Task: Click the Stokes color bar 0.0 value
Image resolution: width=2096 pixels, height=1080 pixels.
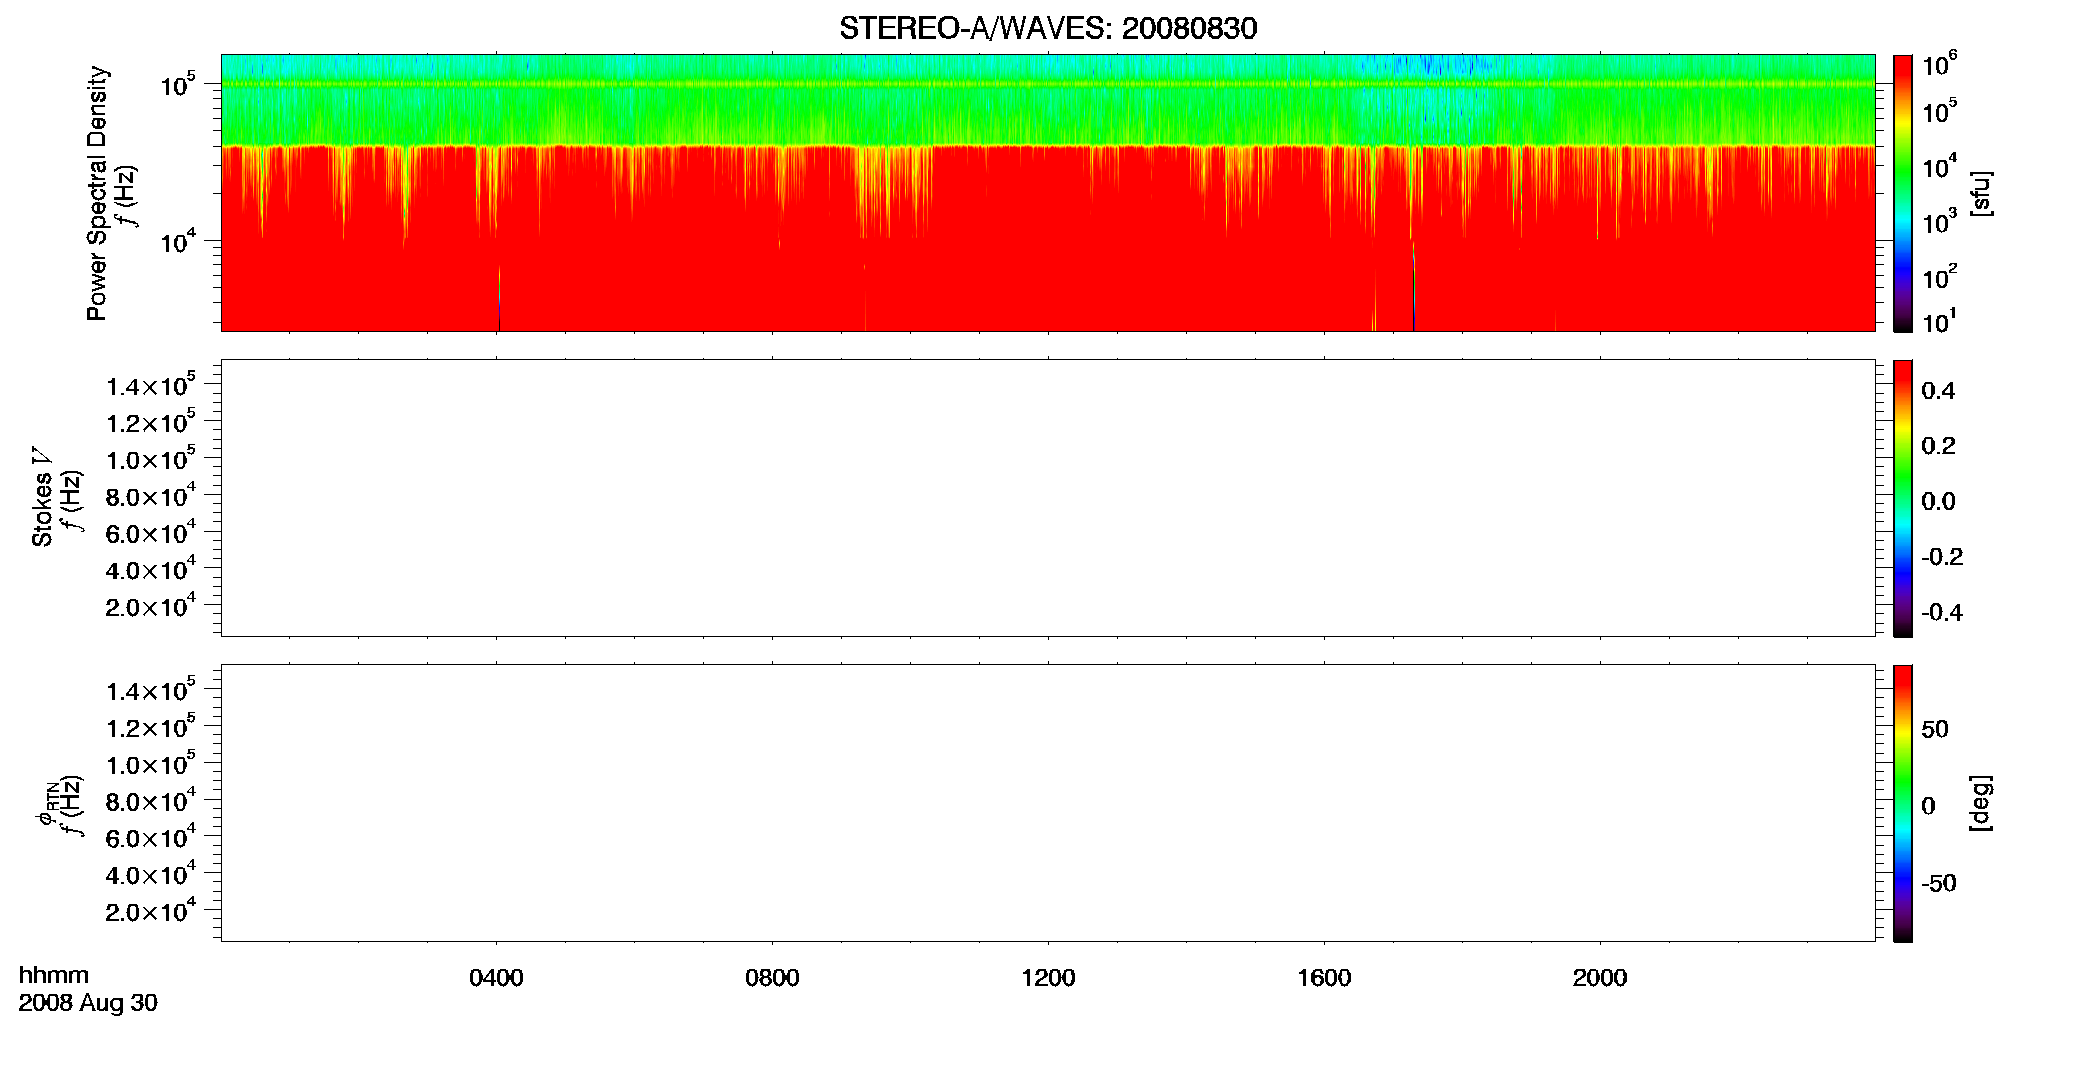Action: coord(1937,502)
